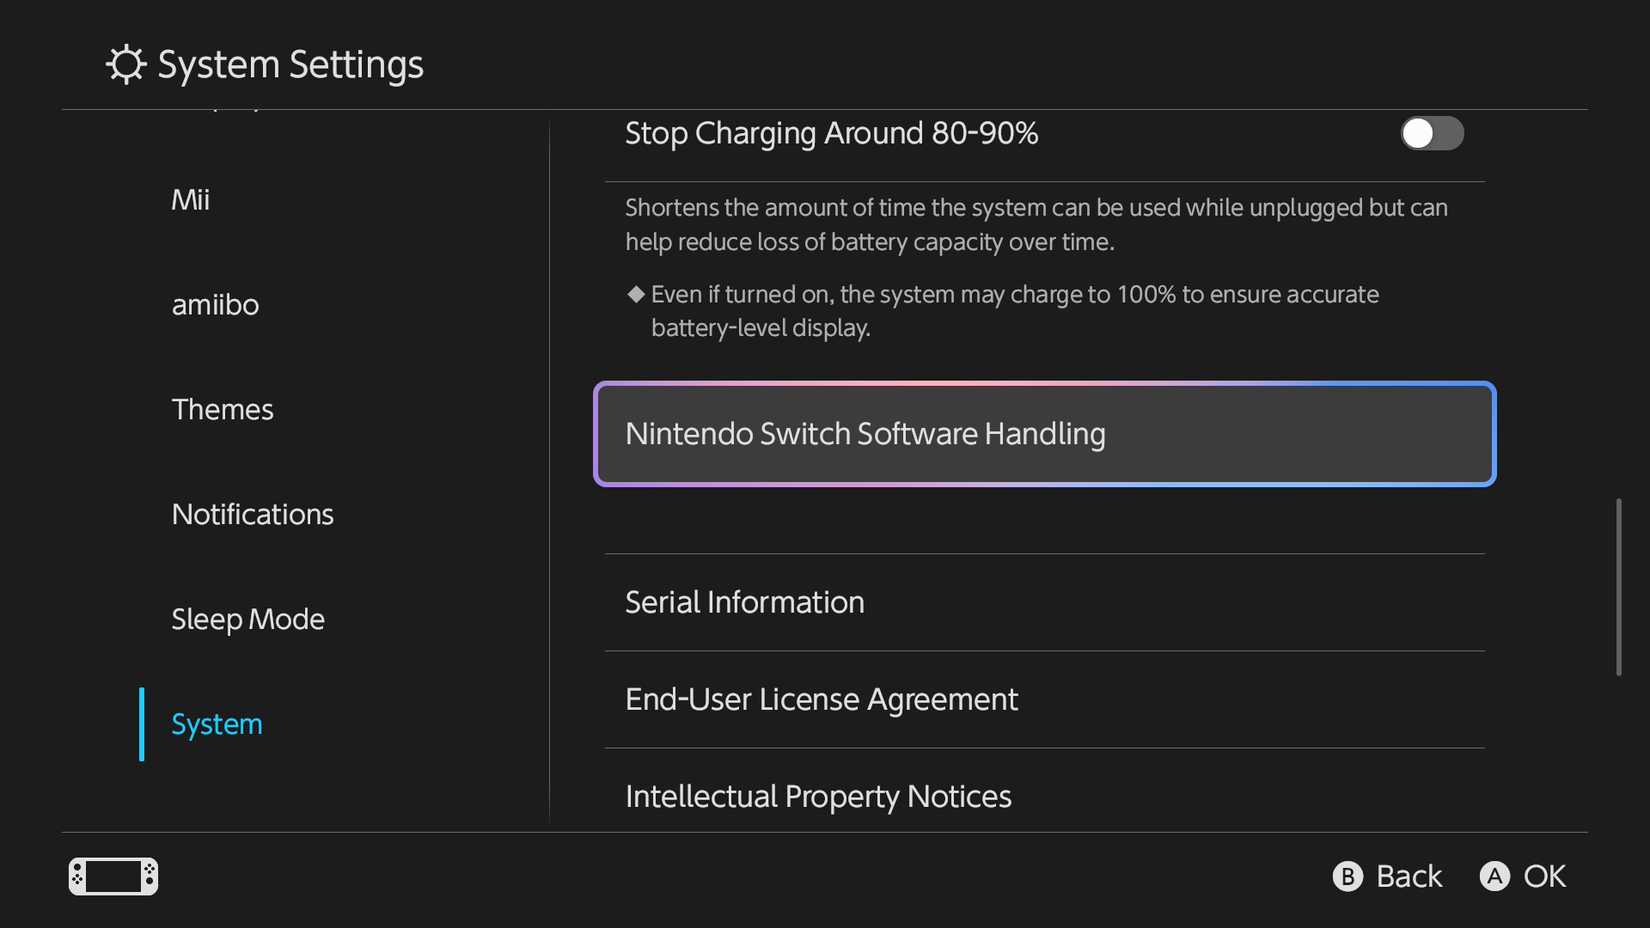Click the A button OK icon
Screen dimensions: 1650x928
[x=1494, y=876]
